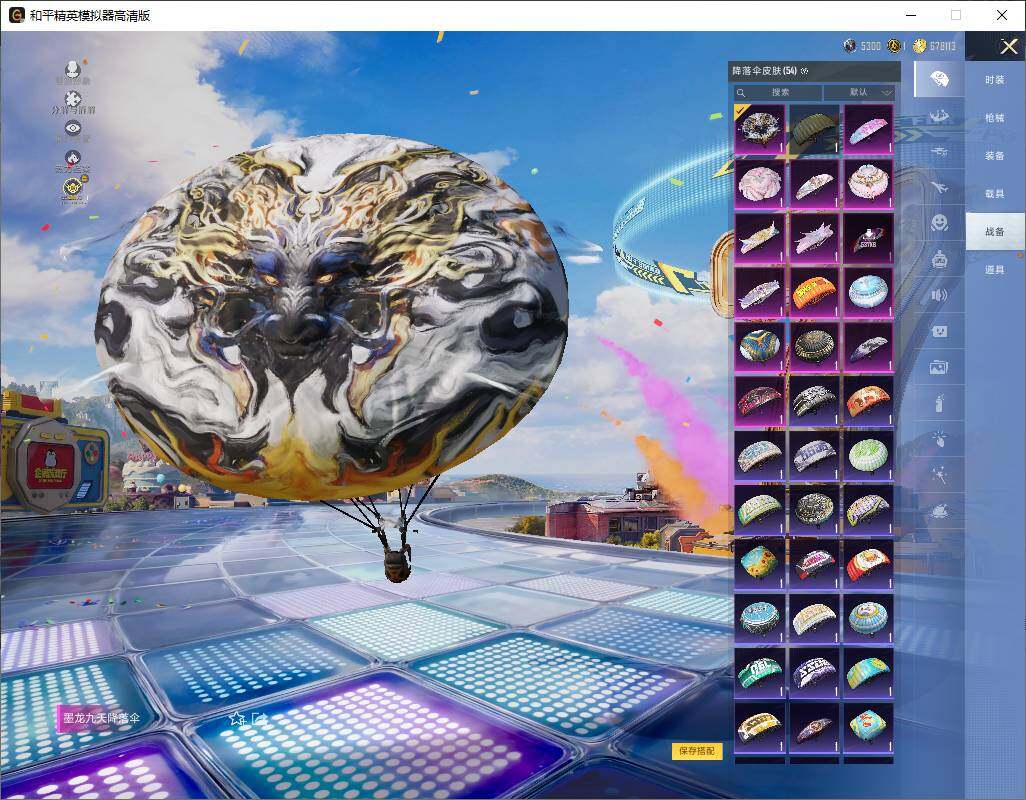Select the 战备 tab
The width and height of the screenshot is (1026, 800).
click(995, 232)
